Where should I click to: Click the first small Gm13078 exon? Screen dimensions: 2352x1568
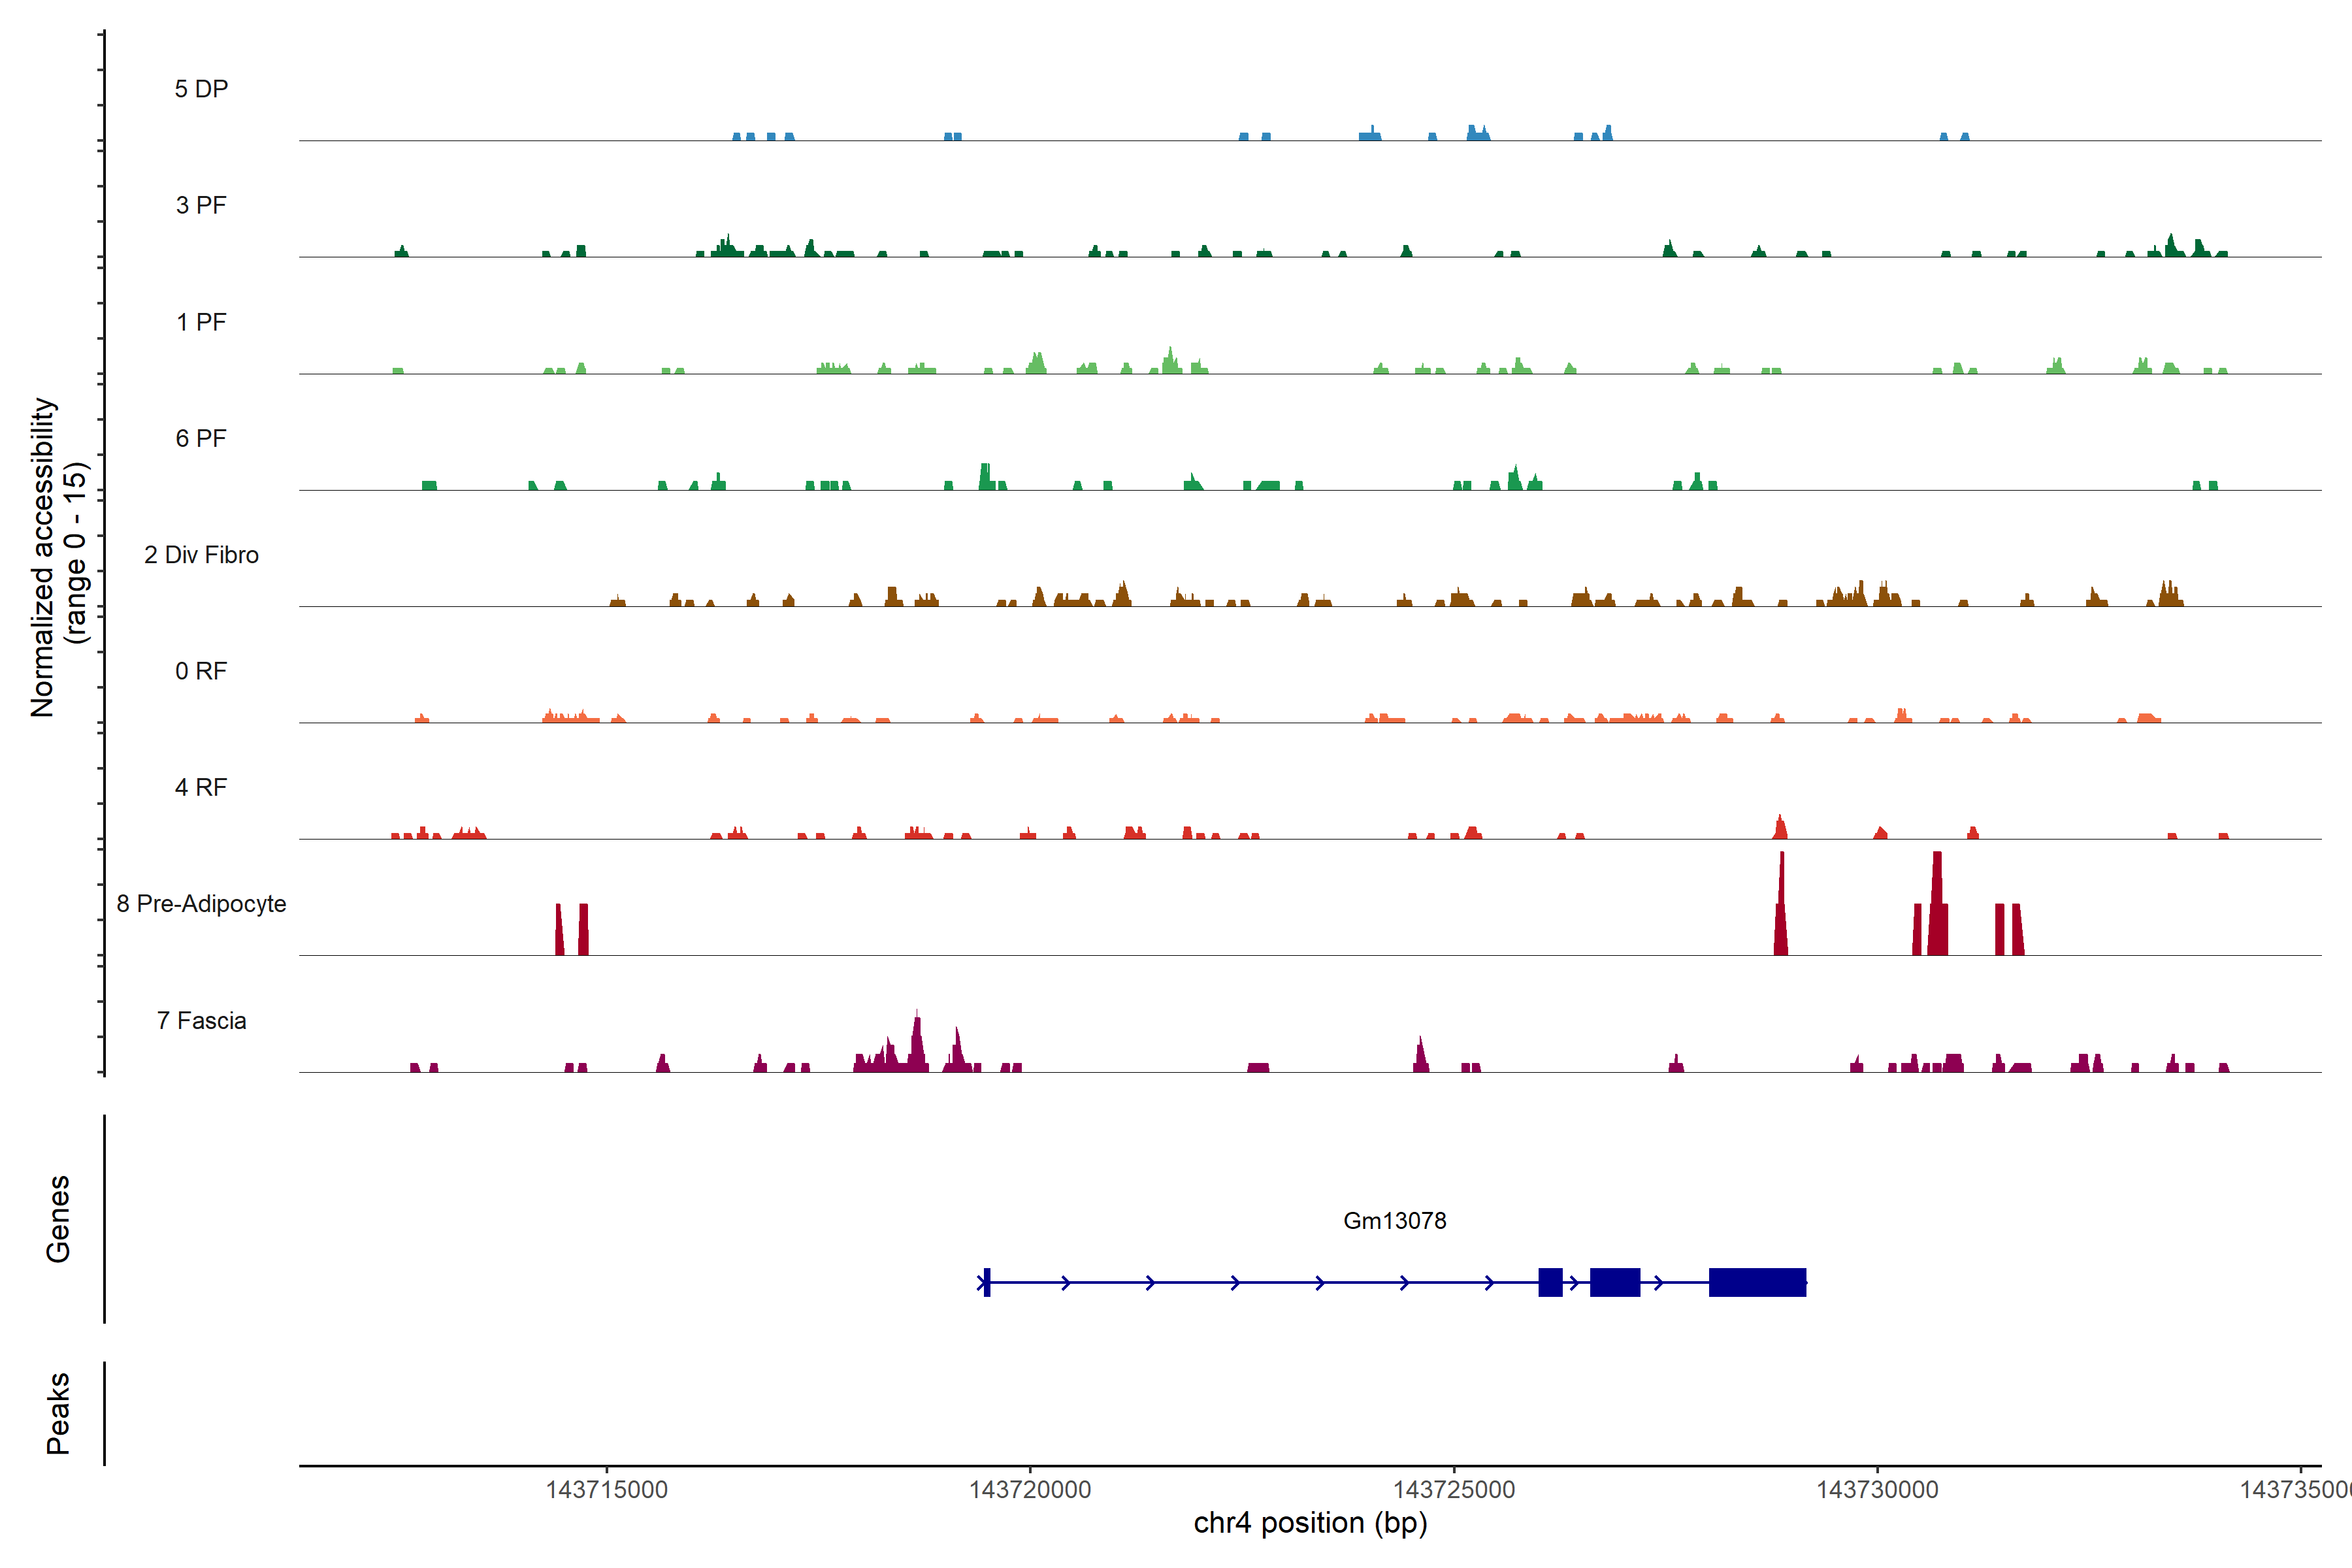[987, 1282]
